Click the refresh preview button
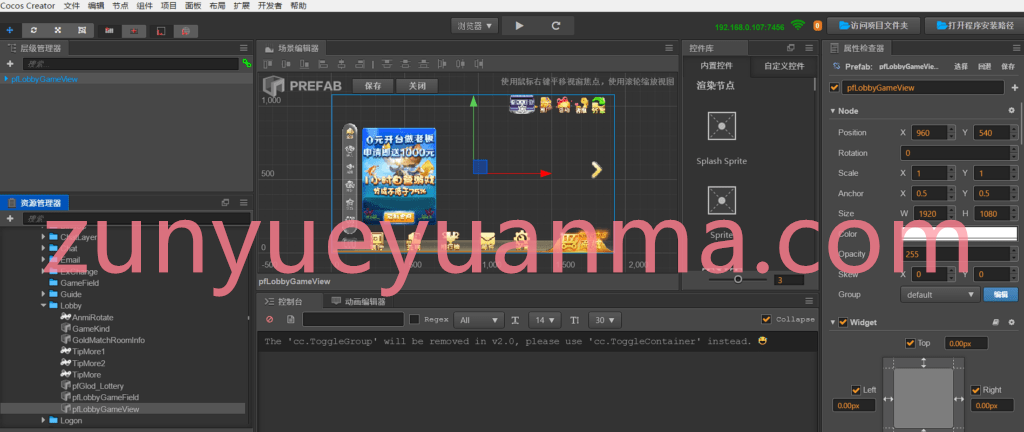 (556, 25)
